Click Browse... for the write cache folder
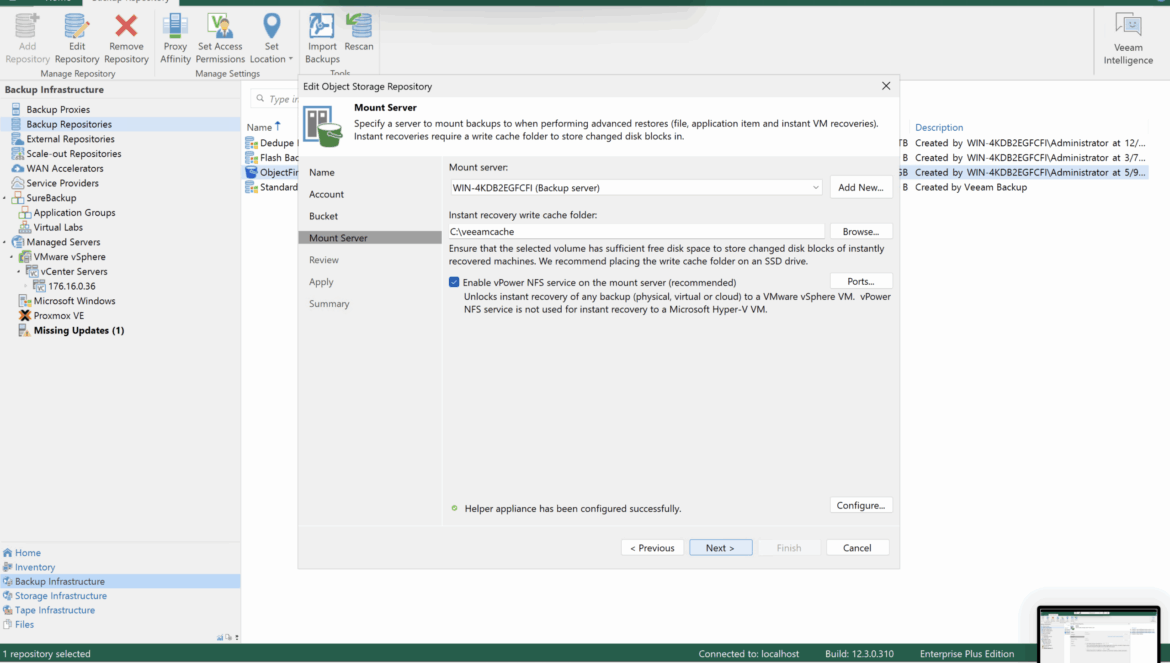 860,231
